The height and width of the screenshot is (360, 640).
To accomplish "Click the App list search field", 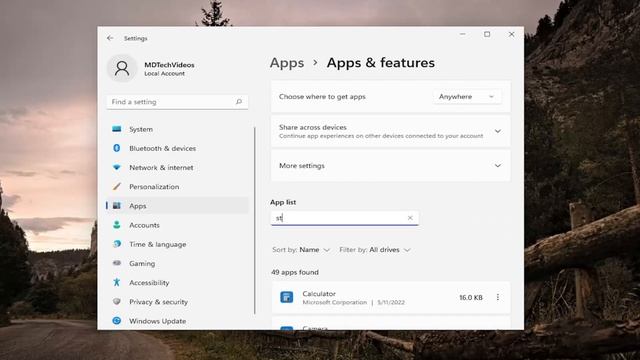I will pos(344,218).
